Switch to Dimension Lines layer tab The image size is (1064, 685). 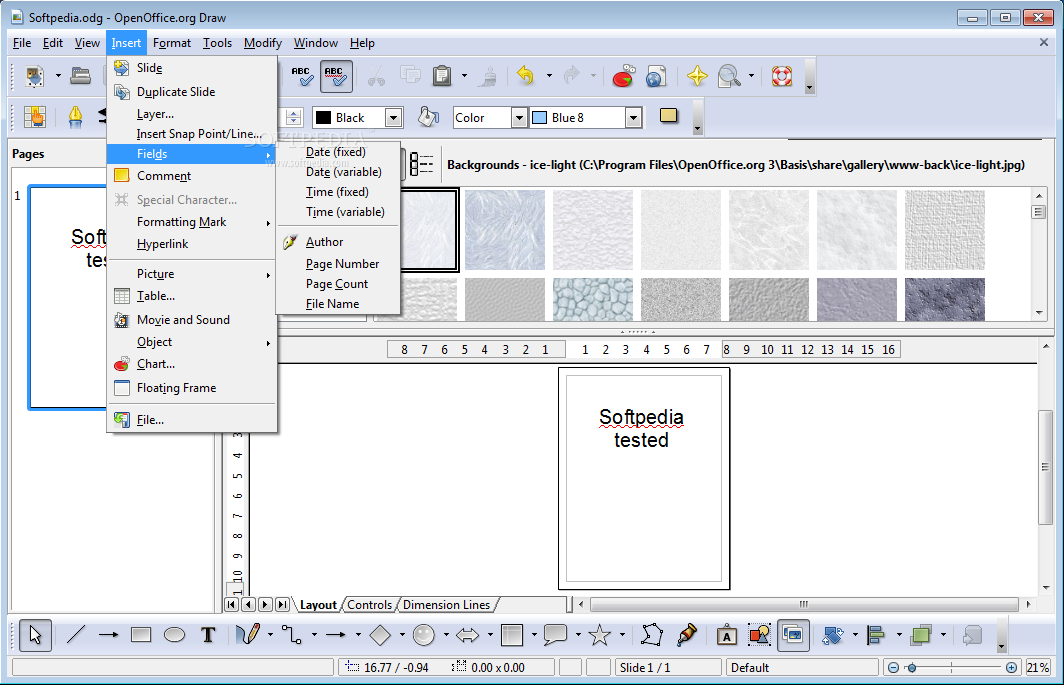446,605
